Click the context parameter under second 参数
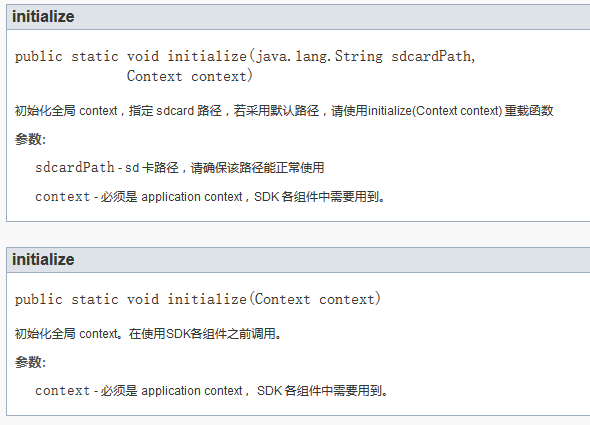Screen dimensions: 590x425 tap(62, 391)
